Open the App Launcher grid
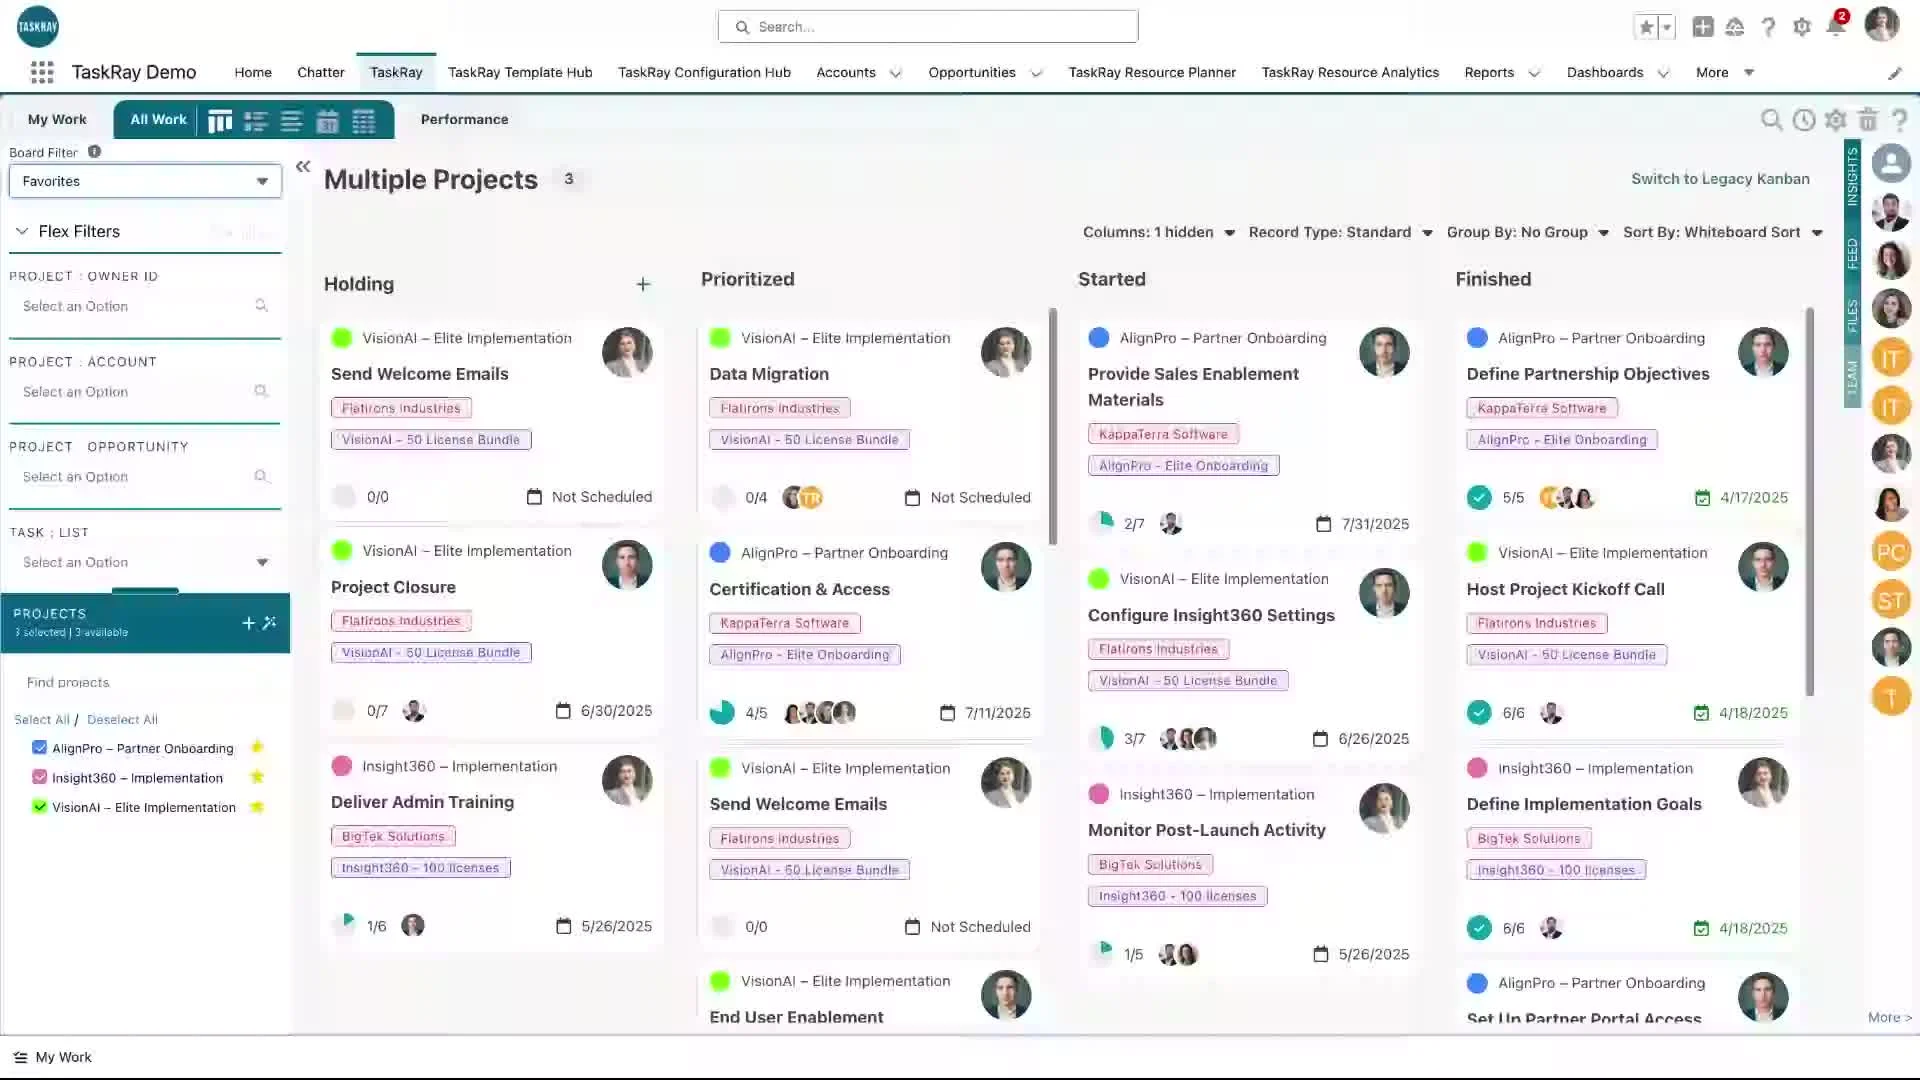The image size is (1920, 1080). (x=42, y=72)
